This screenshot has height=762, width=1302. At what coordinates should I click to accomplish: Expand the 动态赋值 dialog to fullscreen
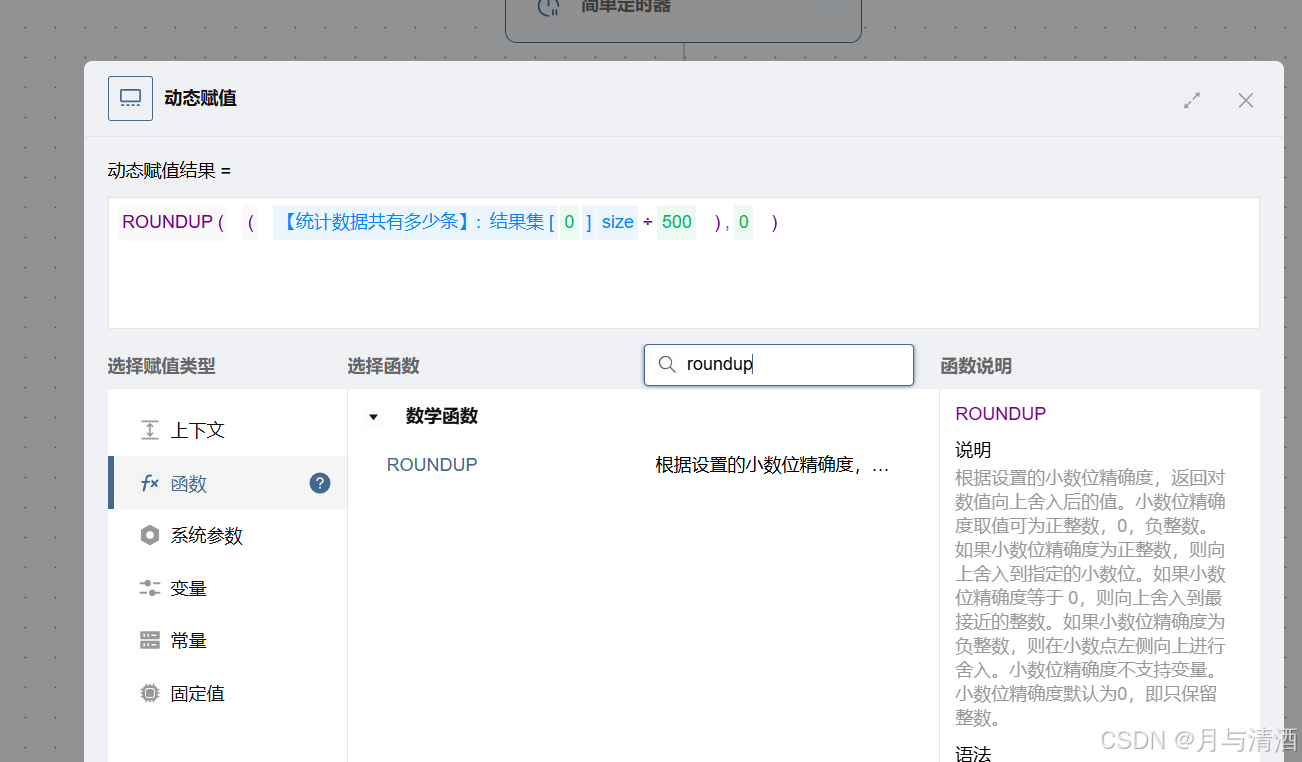[1192, 100]
